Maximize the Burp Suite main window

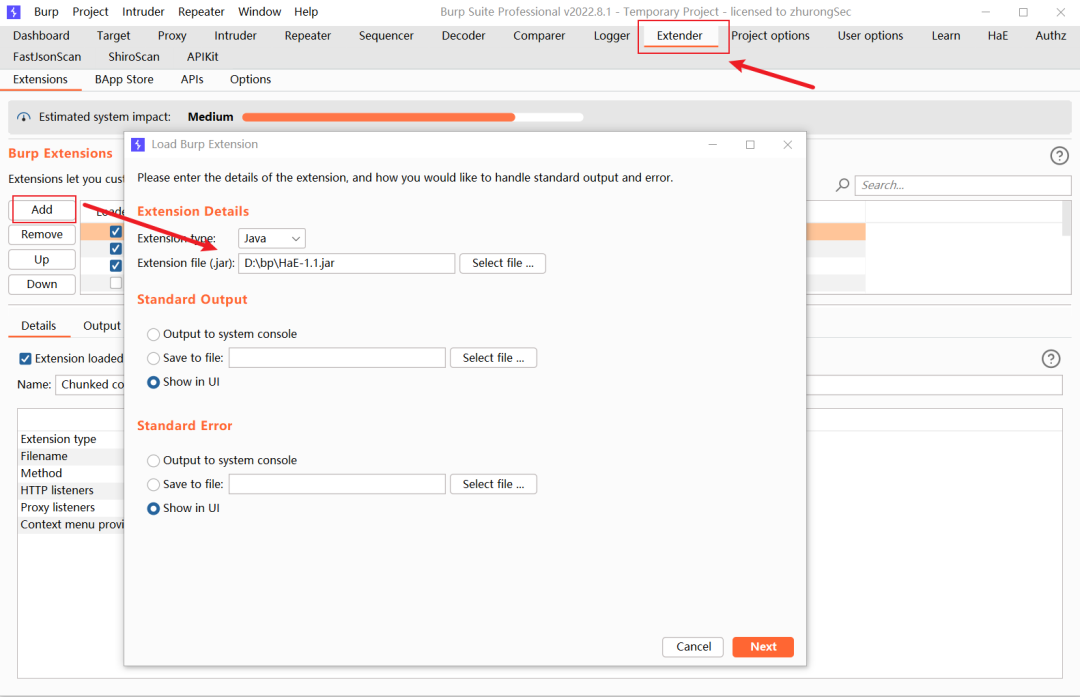coord(1024,12)
